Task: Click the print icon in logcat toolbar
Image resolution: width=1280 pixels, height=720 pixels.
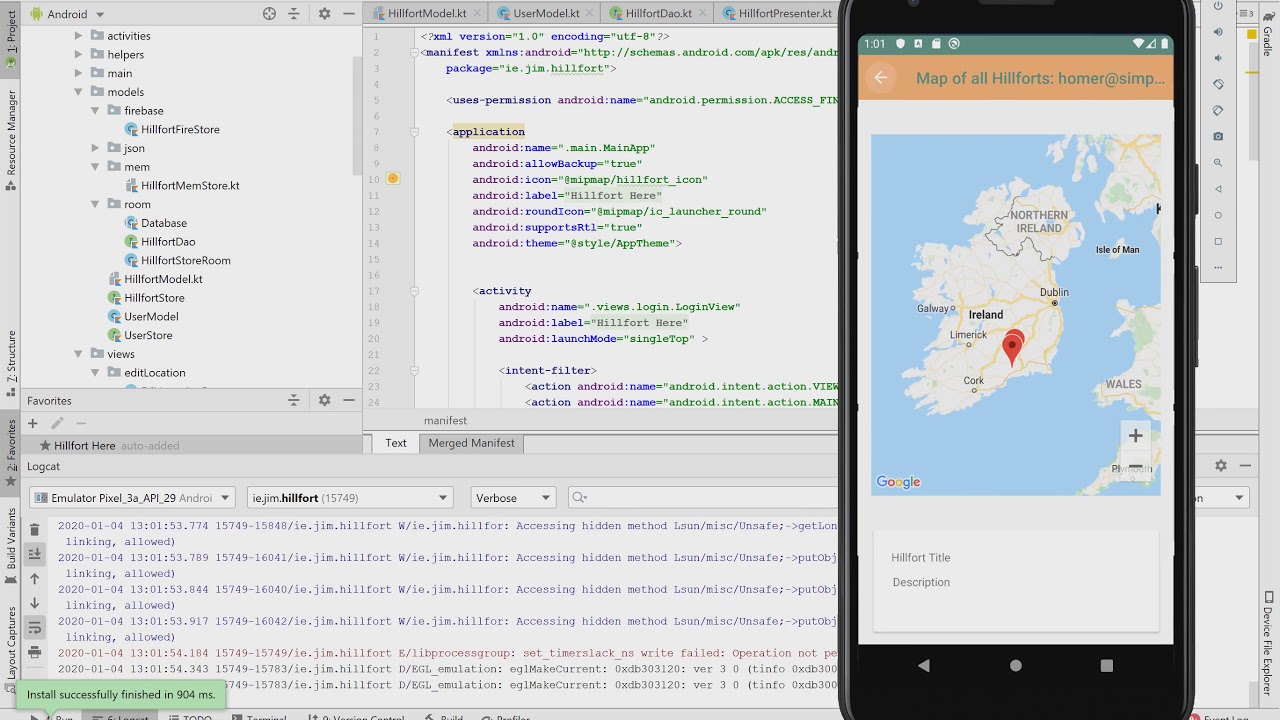Action: click(x=34, y=652)
